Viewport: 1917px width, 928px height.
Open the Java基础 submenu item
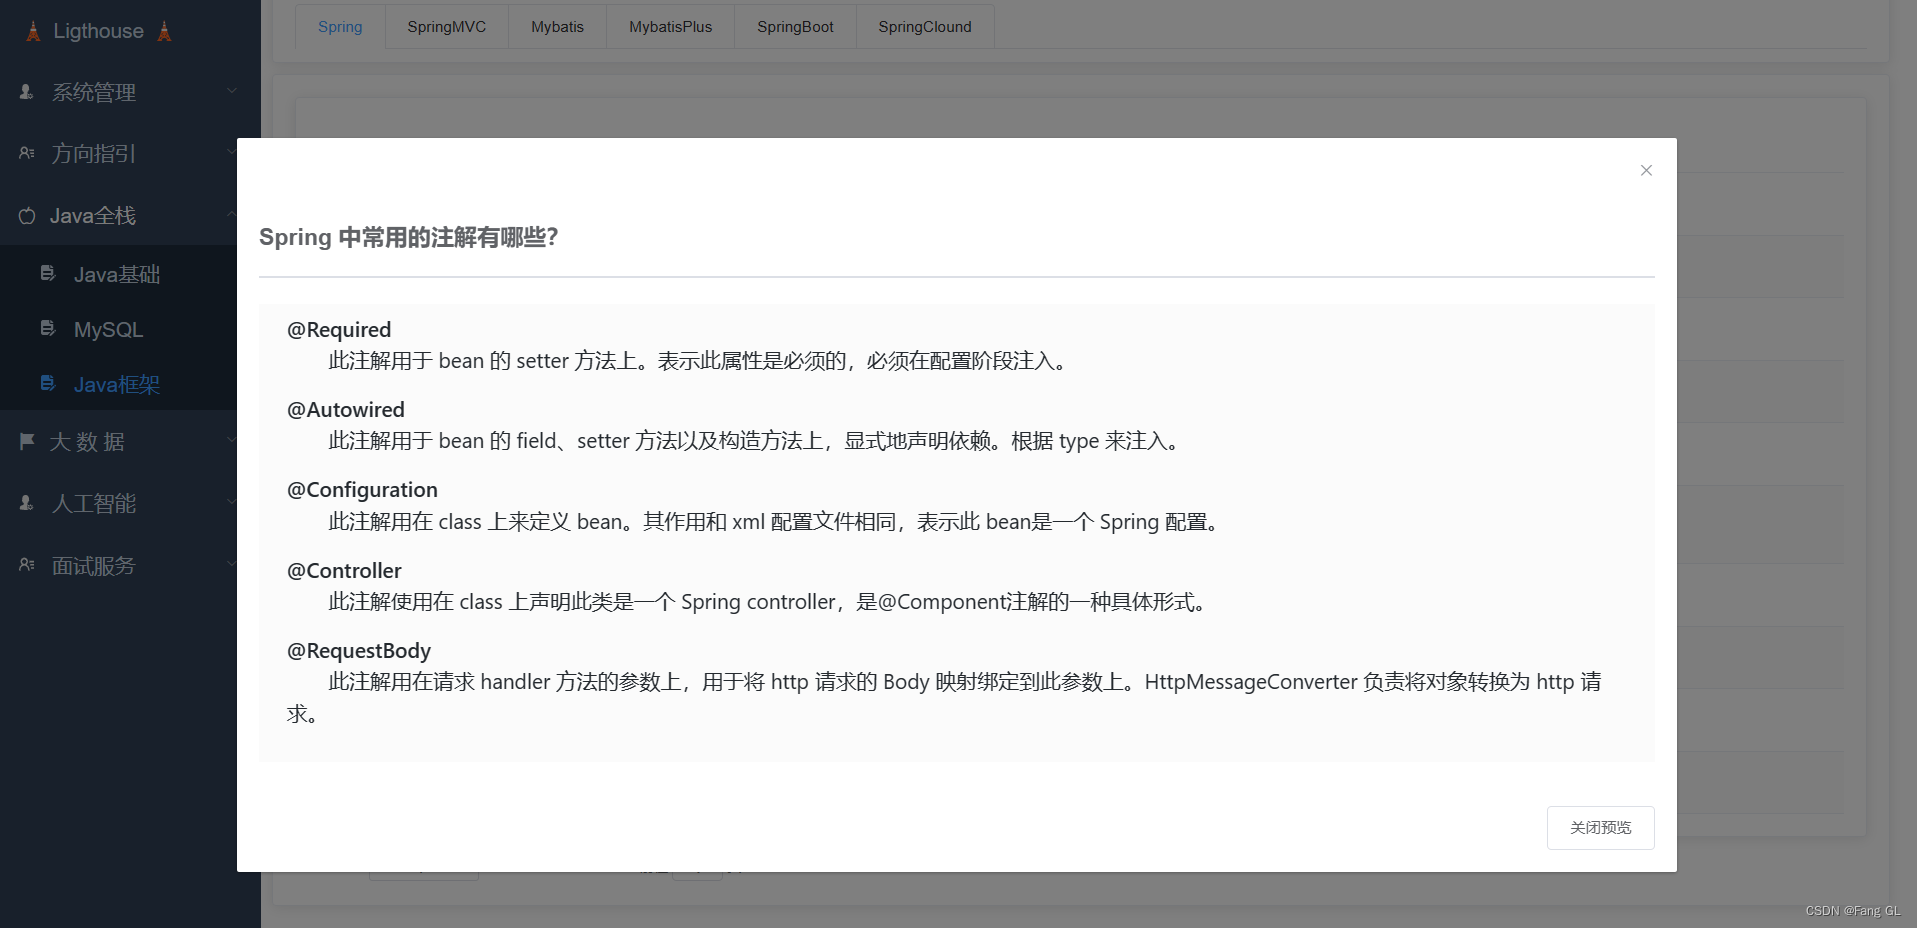118,274
